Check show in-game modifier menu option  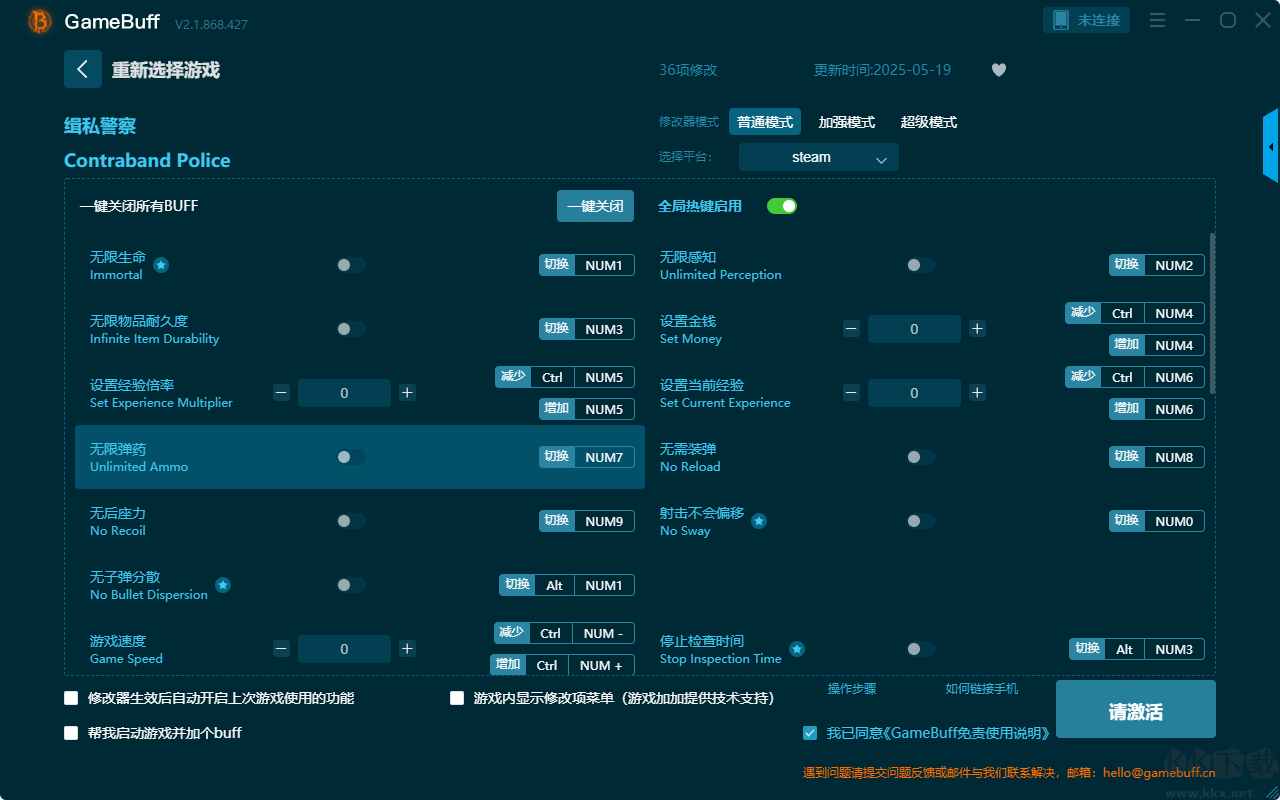pyautogui.click(x=457, y=698)
